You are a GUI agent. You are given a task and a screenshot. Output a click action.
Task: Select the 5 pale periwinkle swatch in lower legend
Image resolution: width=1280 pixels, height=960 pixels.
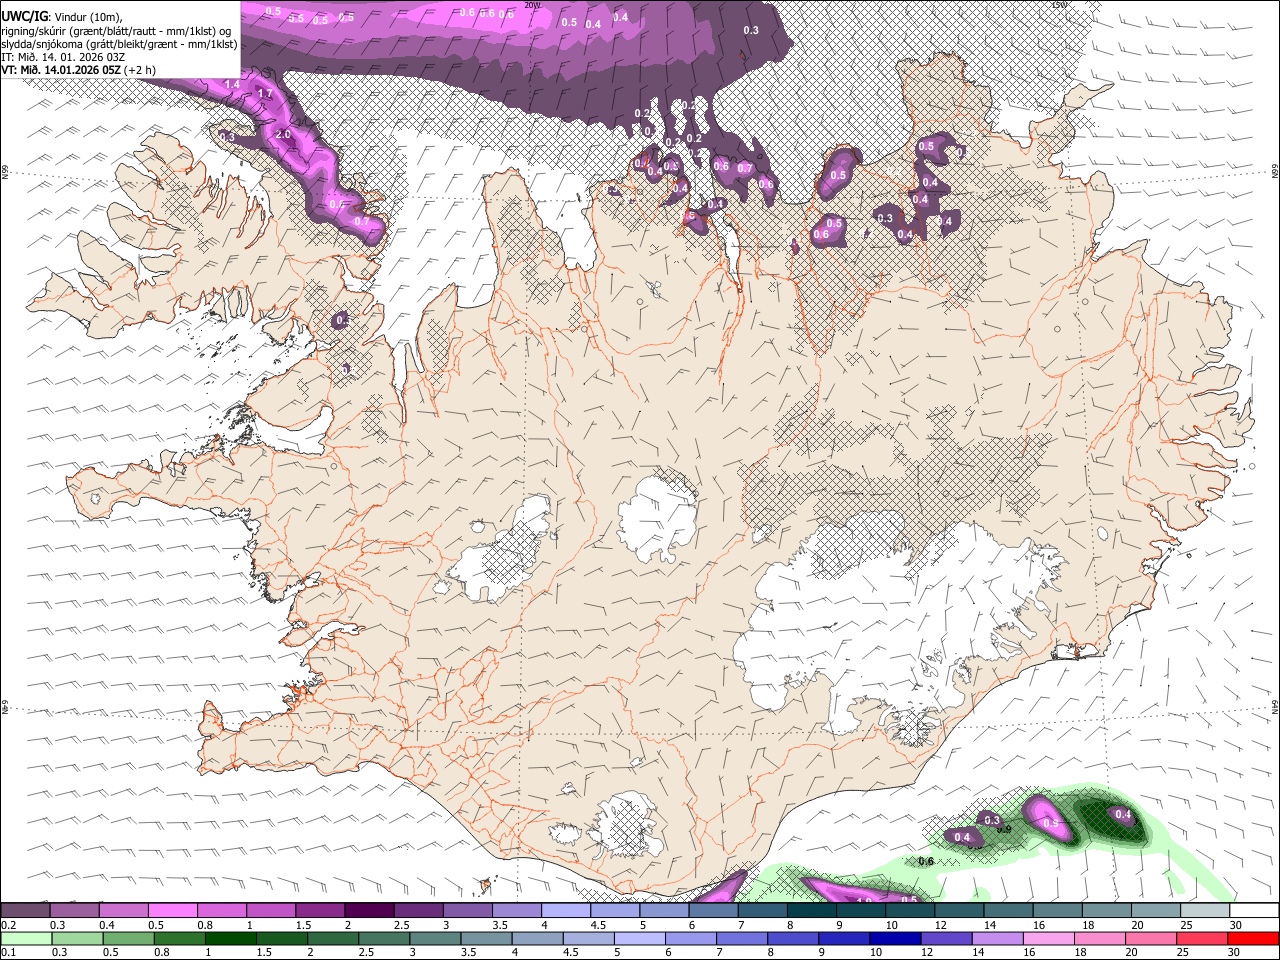click(639, 938)
